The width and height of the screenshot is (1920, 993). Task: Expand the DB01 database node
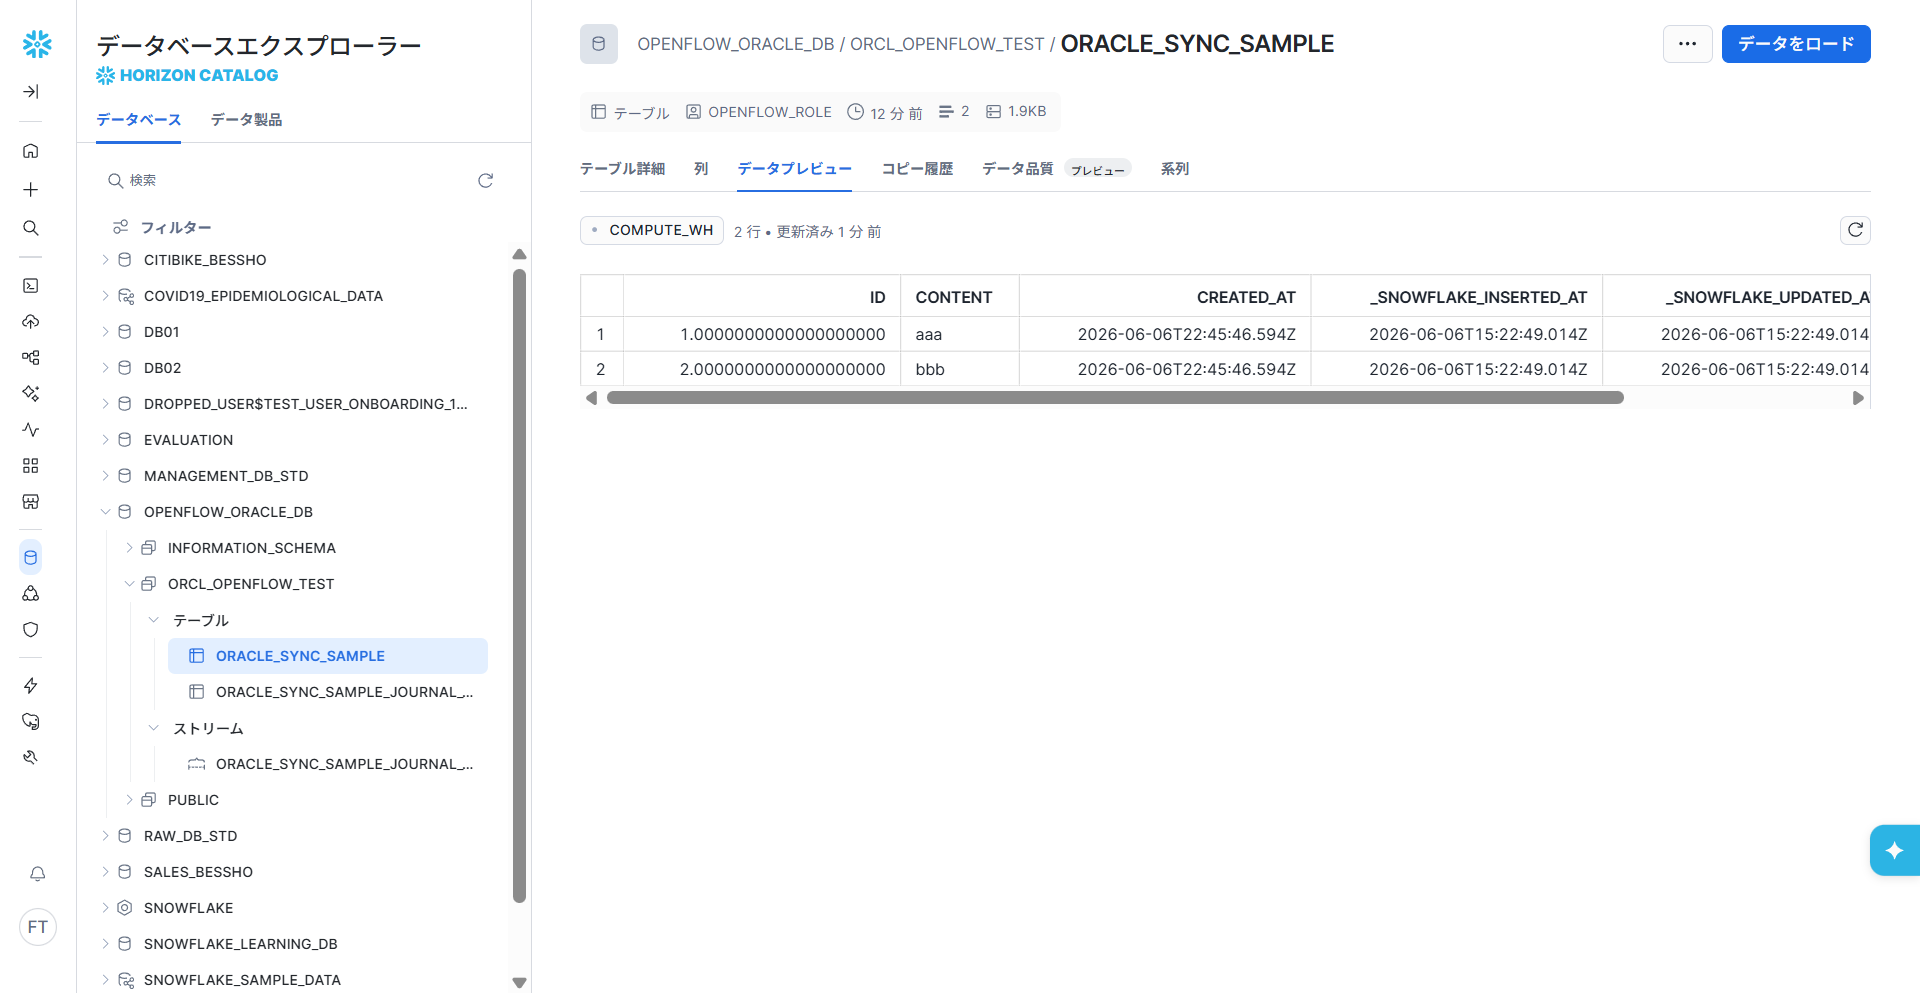pyautogui.click(x=105, y=332)
